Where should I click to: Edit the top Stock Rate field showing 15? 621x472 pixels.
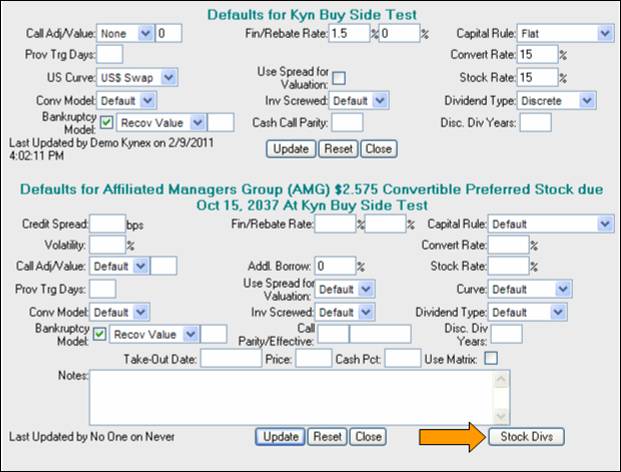tap(537, 77)
